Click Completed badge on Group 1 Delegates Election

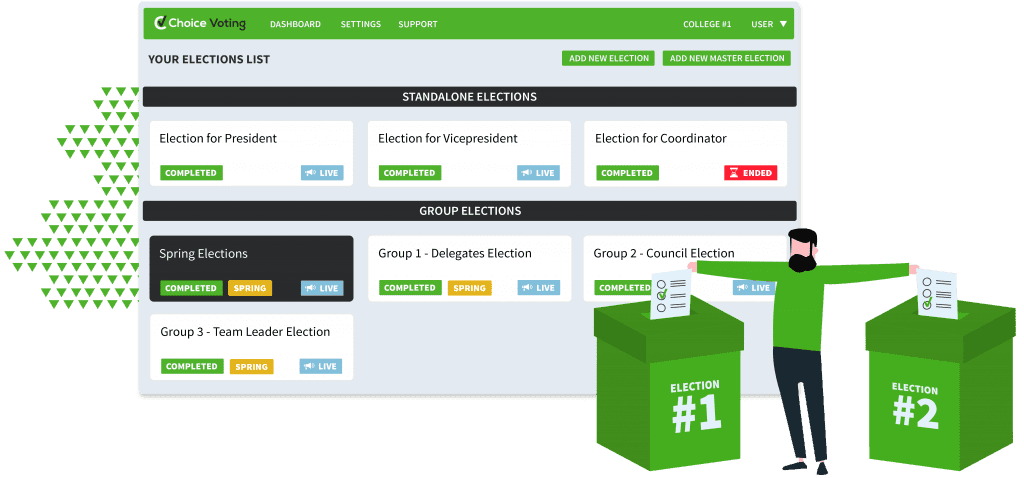[x=409, y=288]
